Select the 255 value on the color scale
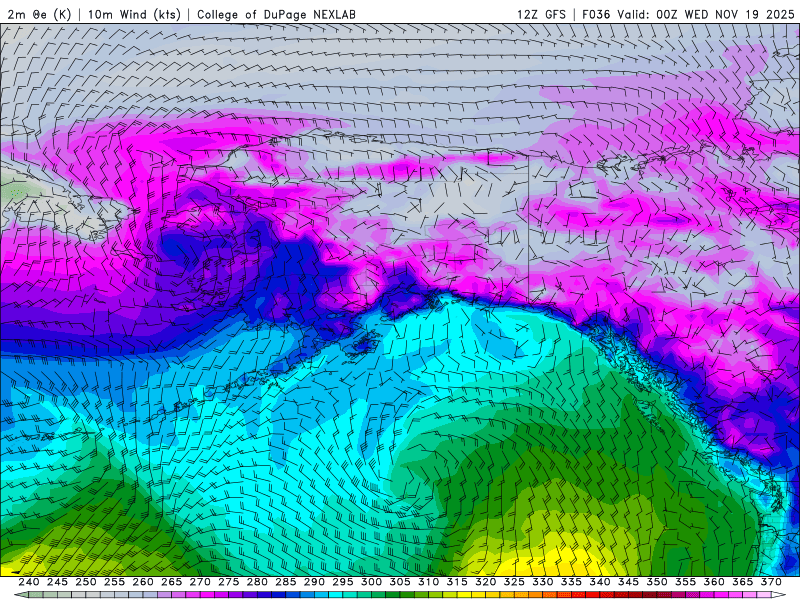 point(114,582)
